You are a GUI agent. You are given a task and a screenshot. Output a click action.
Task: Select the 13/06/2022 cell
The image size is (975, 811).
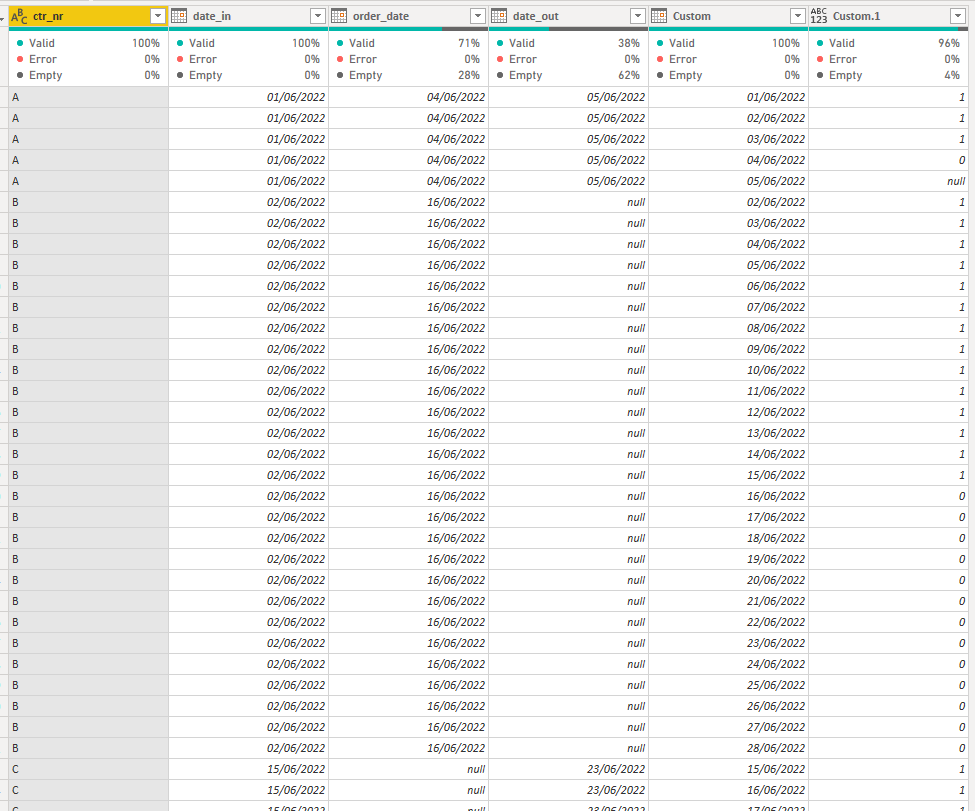click(x=728, y=433)
